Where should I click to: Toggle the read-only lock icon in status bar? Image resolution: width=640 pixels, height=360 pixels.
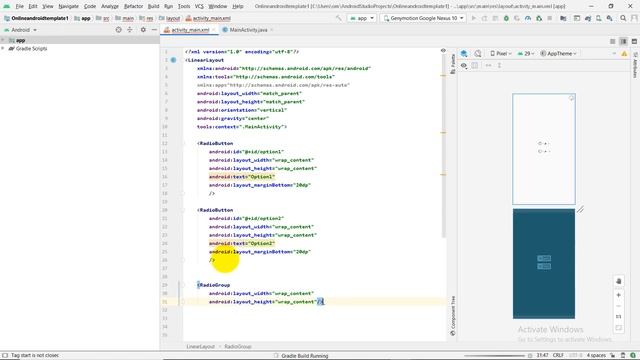click(612, 356)
